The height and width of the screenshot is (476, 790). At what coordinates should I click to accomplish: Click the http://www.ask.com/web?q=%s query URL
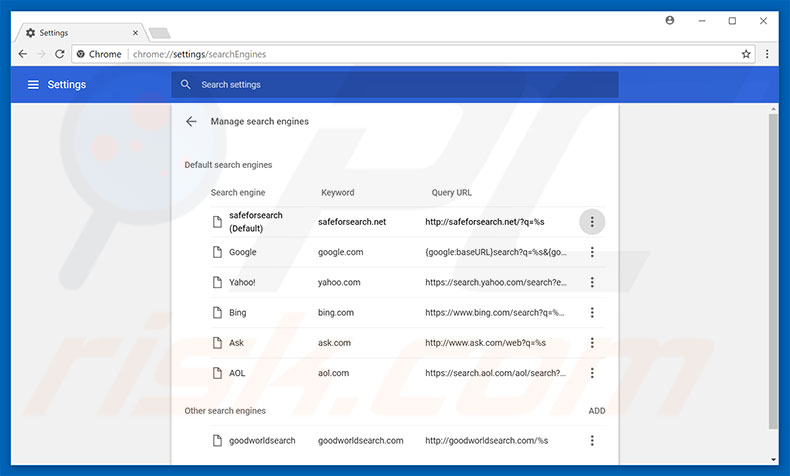[485, 343]
